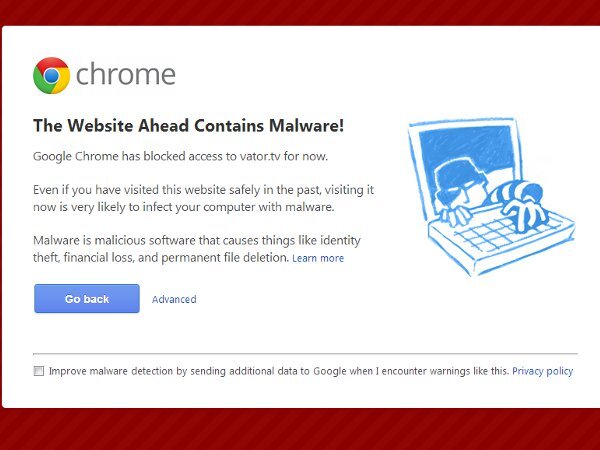The height and width of the screenshot is (450, 600).
Task: Click the red striped area below the card
Action: click(x=300, y=429)
